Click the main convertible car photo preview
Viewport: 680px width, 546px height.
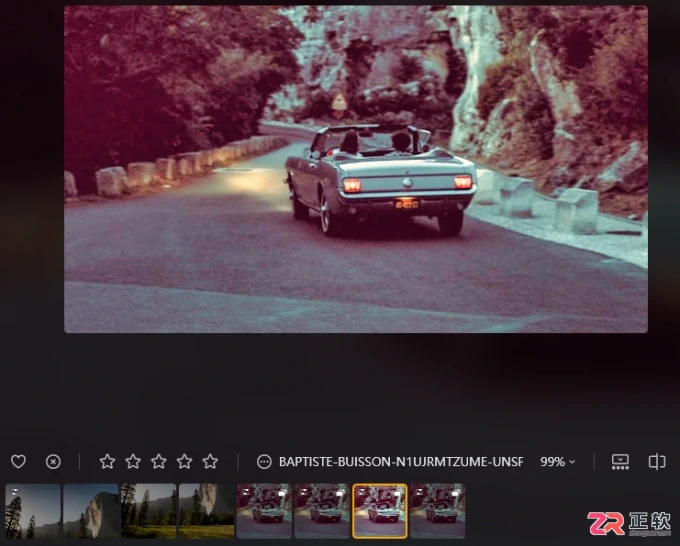point(356,169)
